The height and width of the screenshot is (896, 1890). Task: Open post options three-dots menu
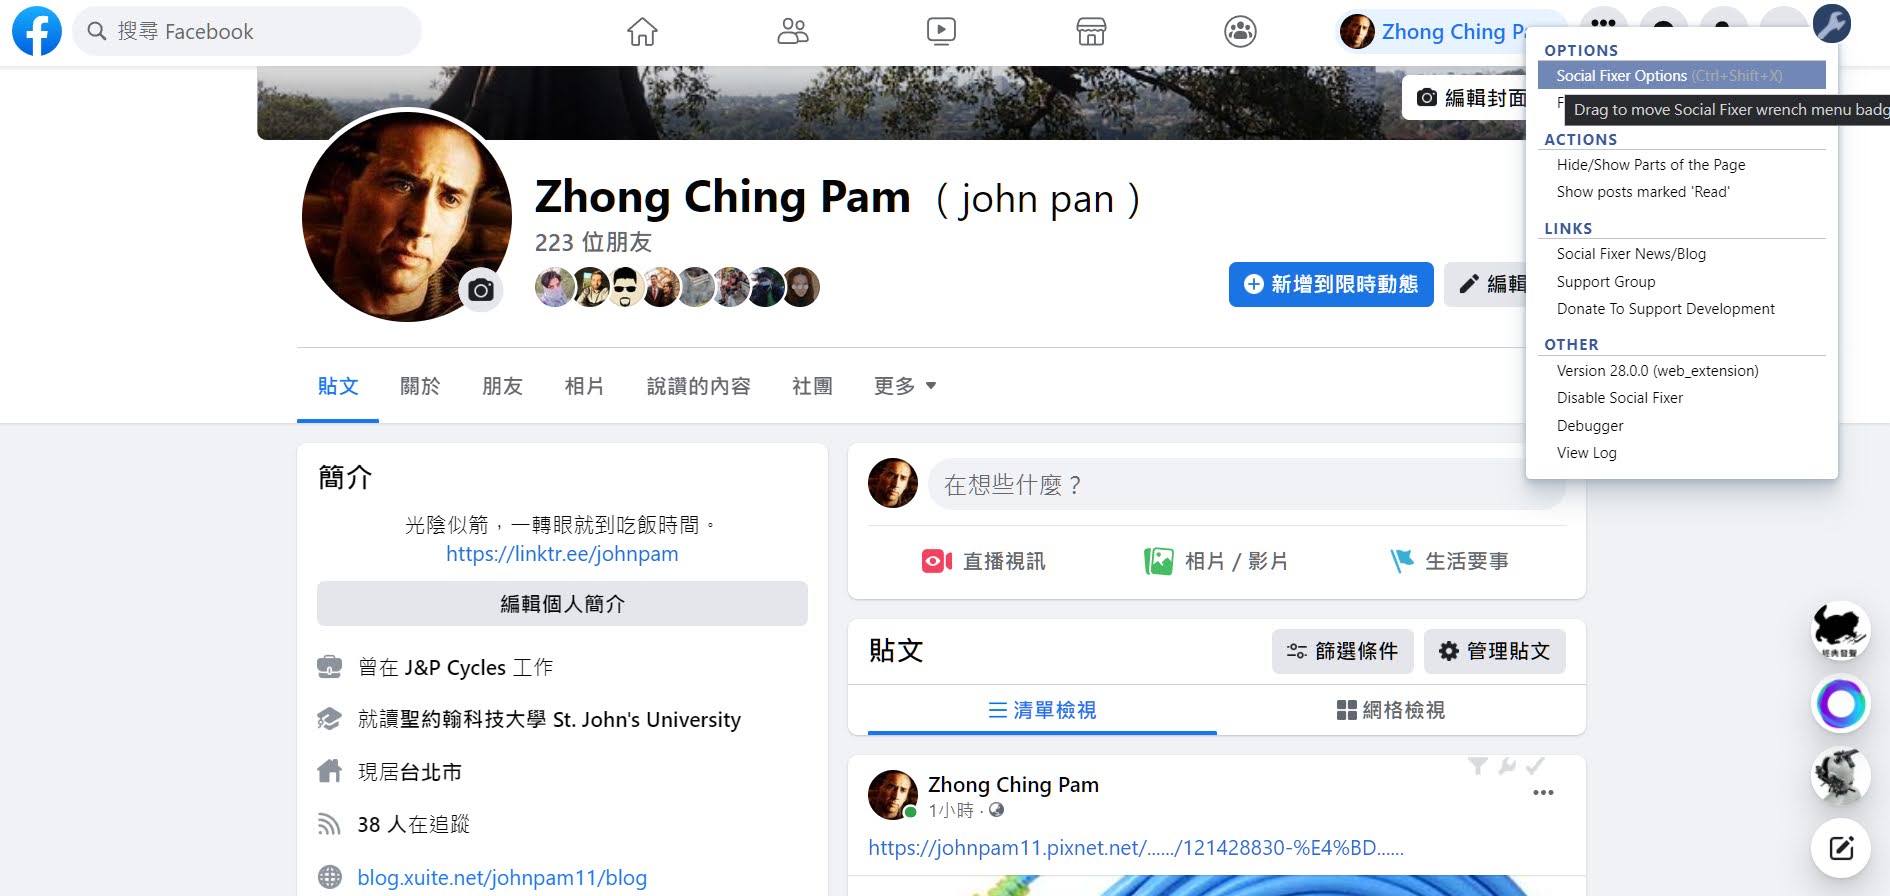click(x=1543, y=792)
